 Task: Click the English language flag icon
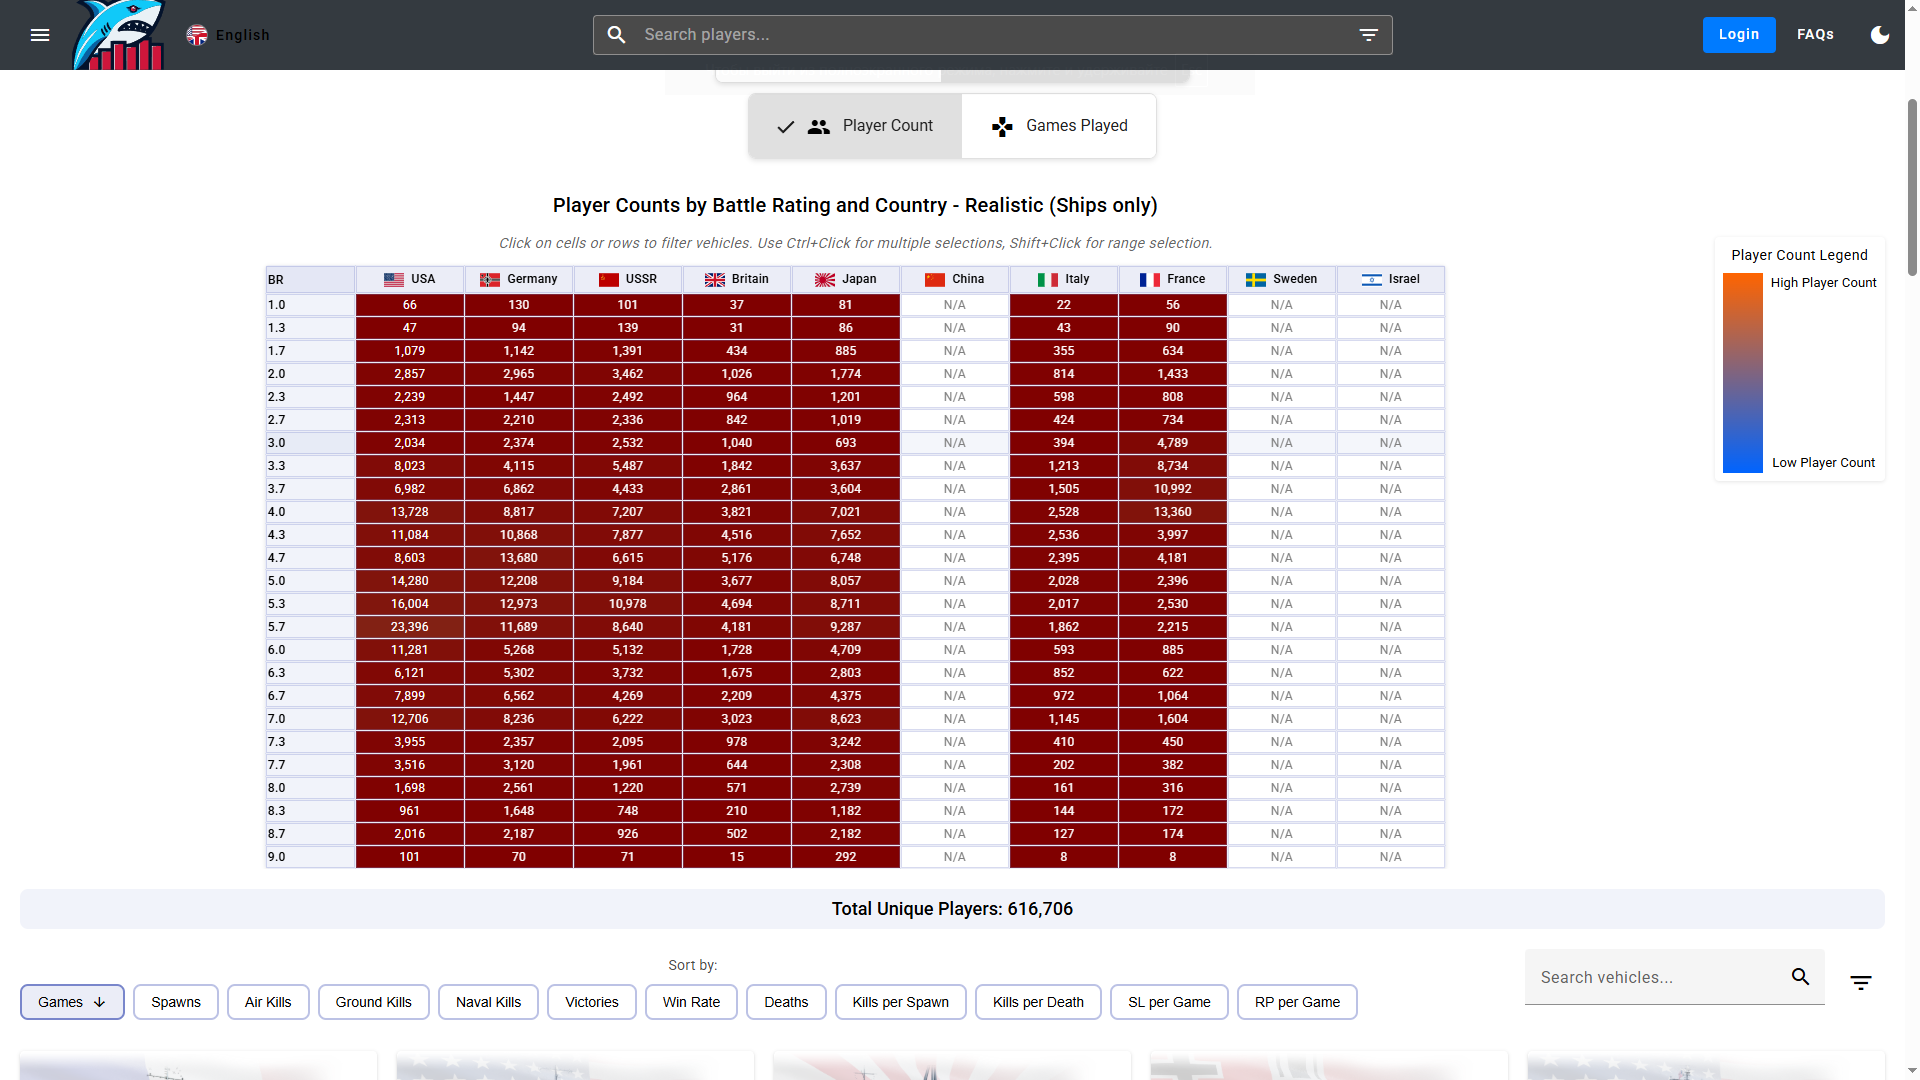click(197, 35)
